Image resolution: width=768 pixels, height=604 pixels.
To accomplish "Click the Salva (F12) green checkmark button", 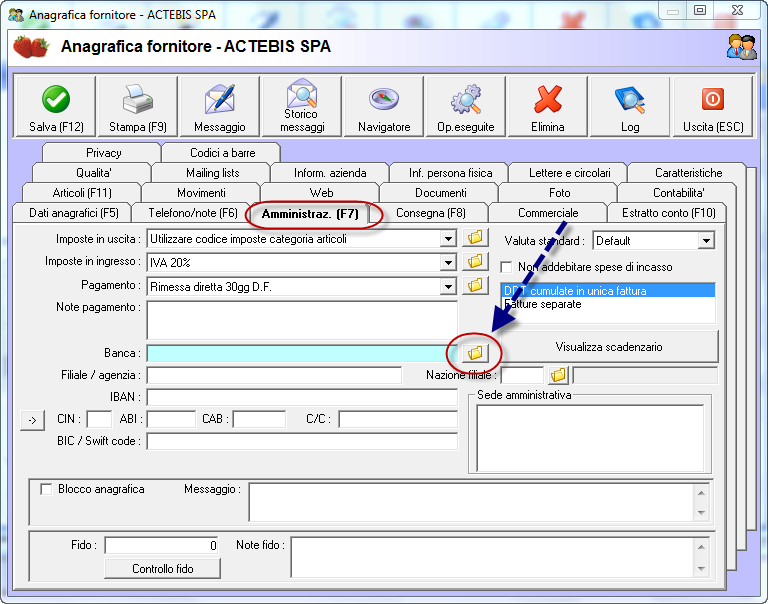I will click(x=56, y=106).
